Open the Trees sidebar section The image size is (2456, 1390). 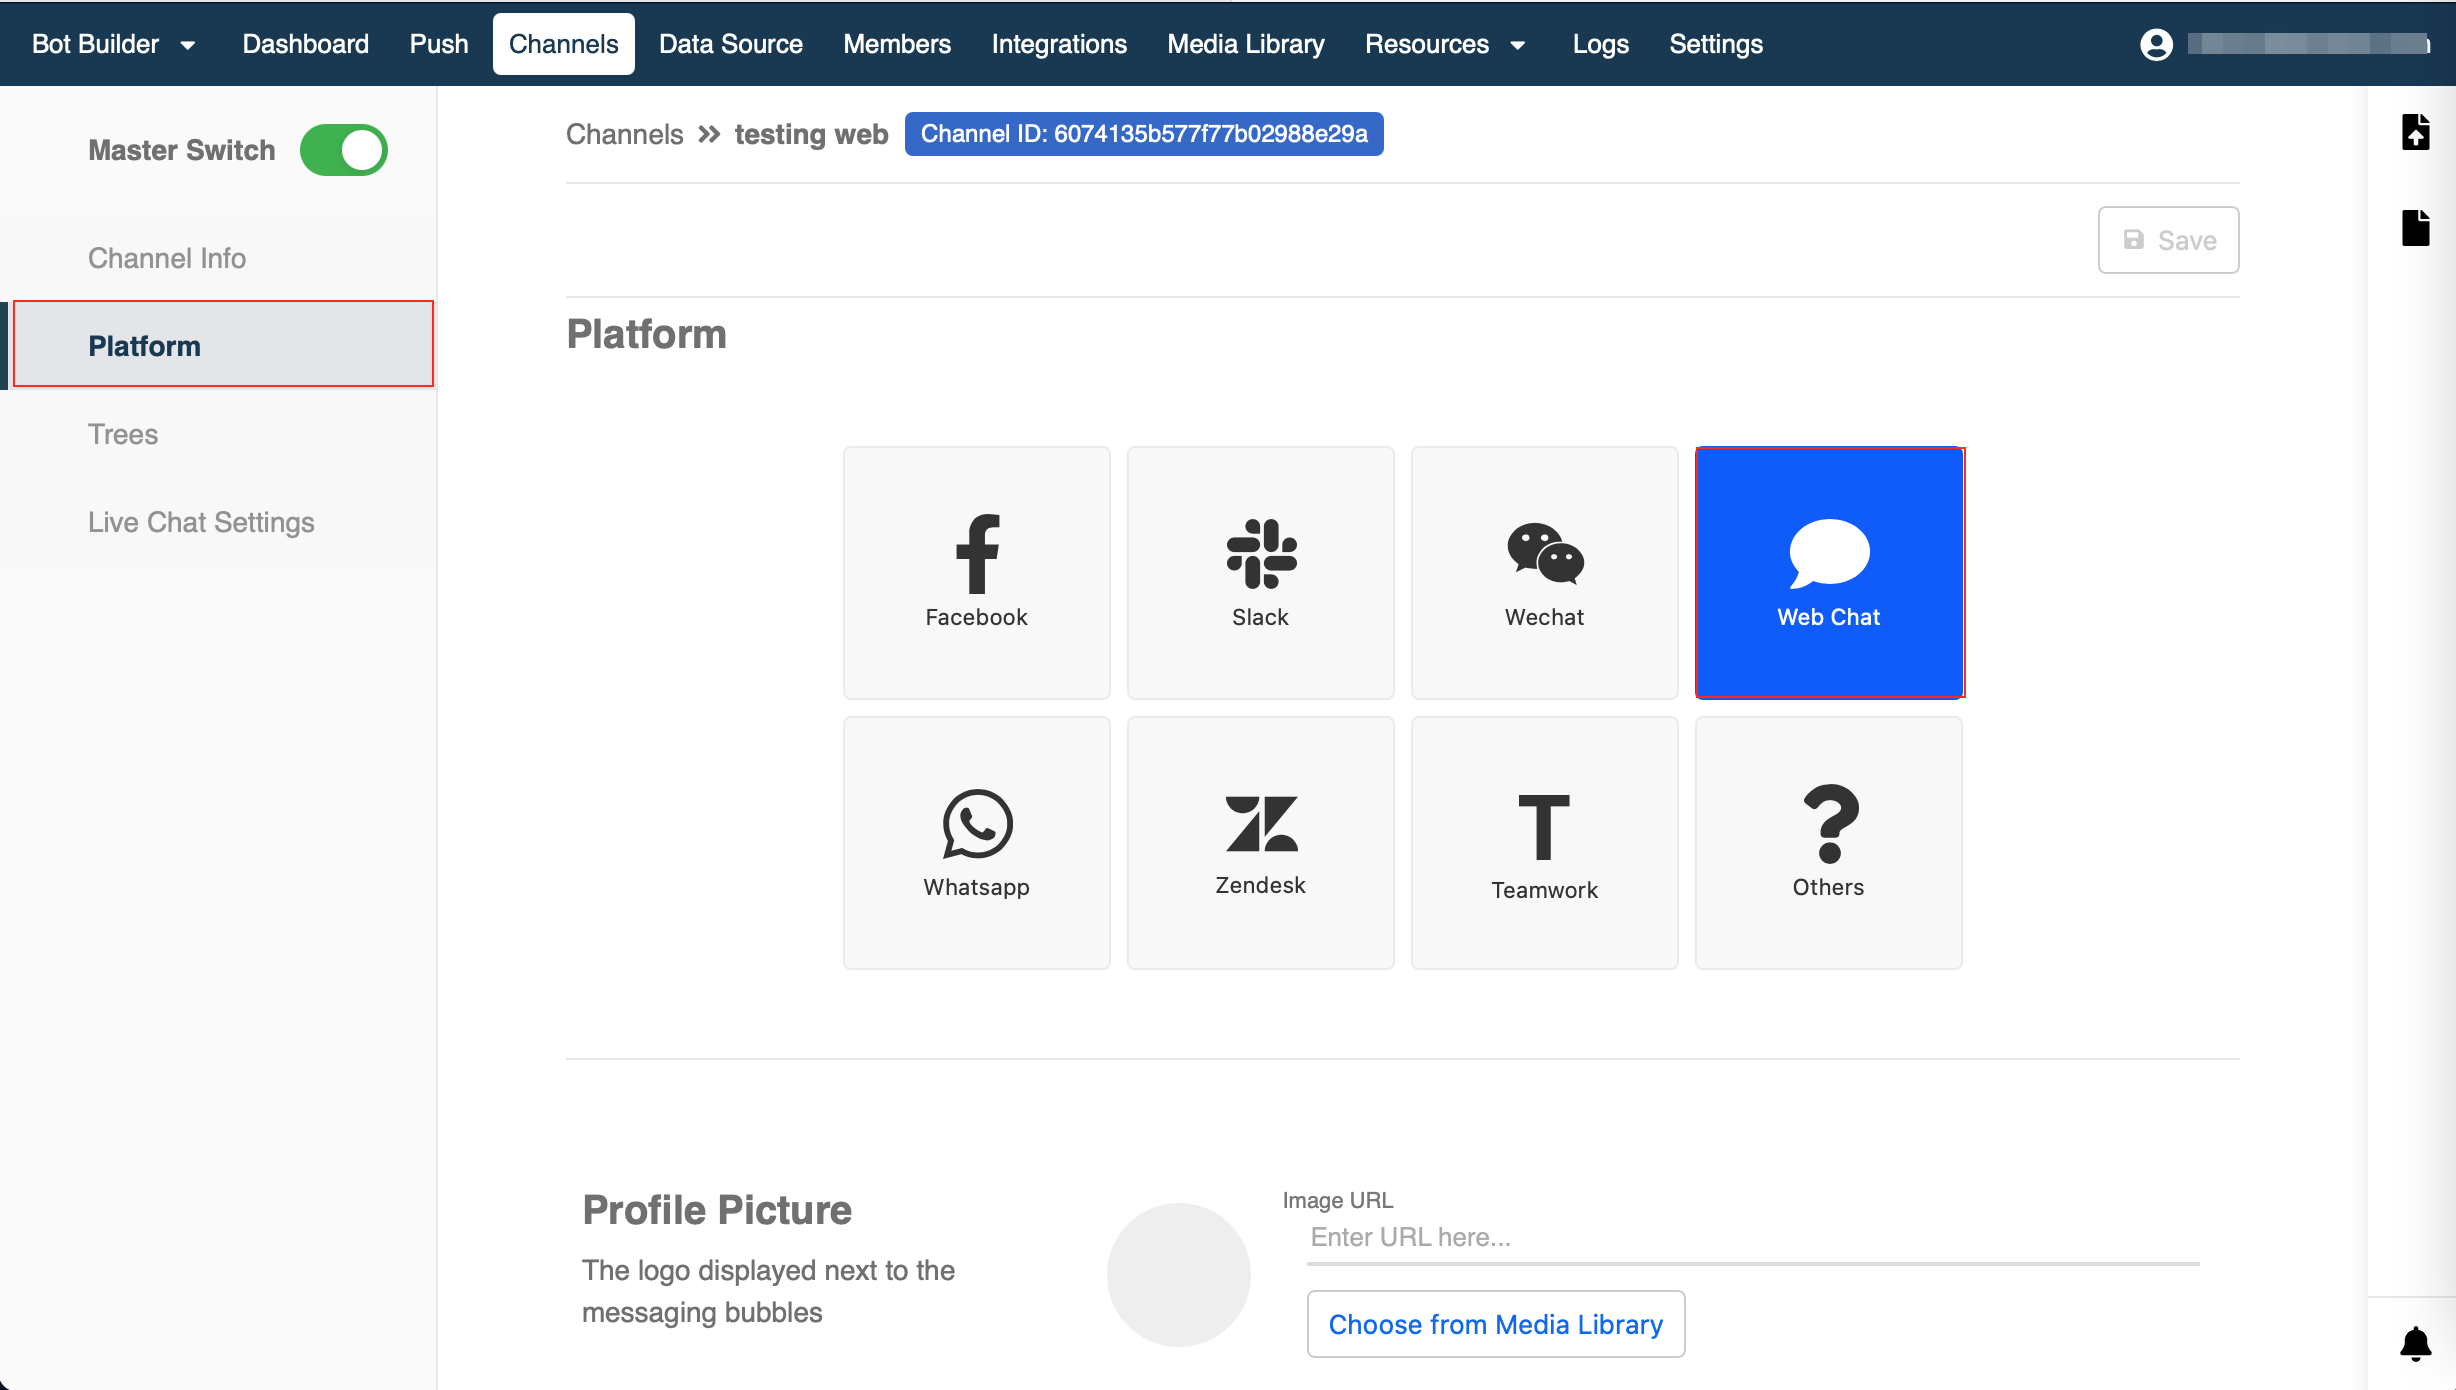tap(218, 434)
